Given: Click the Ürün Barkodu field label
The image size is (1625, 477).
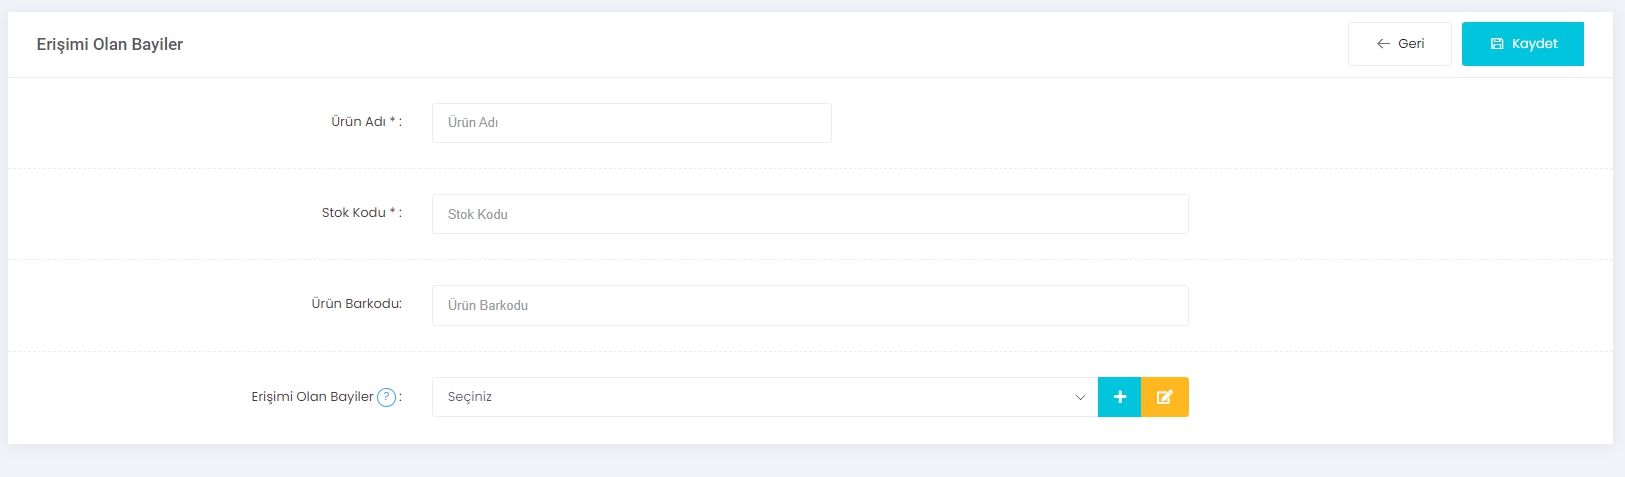Looking at the screenshot, I should 356,304.
